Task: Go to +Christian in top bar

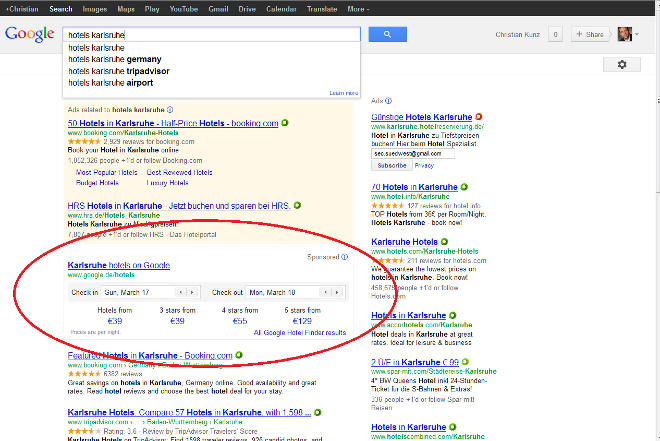Action: (x=22, y=9)
